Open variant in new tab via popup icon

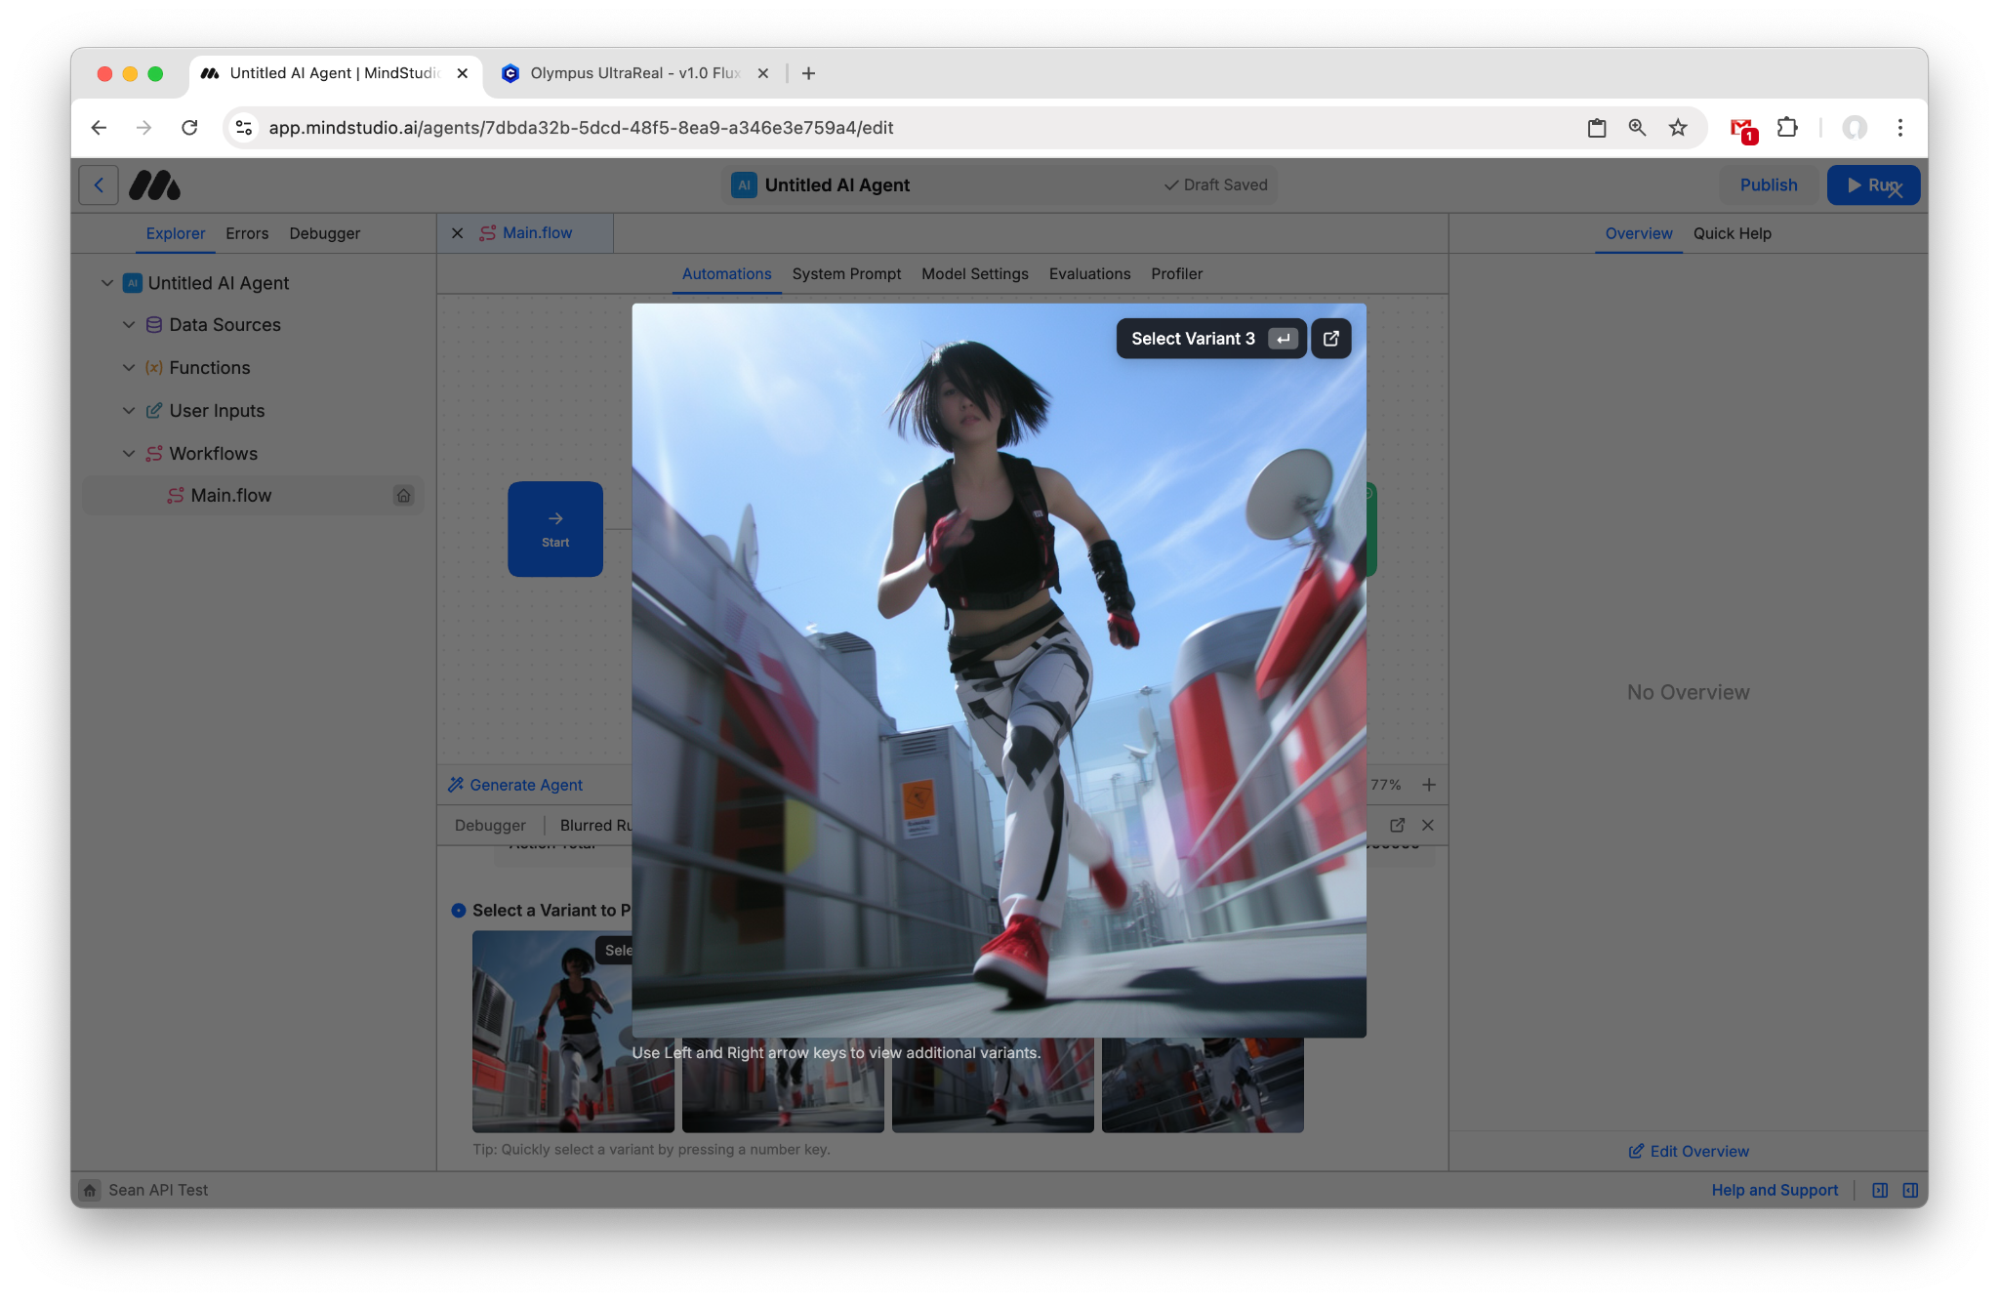pos(1330,338)
